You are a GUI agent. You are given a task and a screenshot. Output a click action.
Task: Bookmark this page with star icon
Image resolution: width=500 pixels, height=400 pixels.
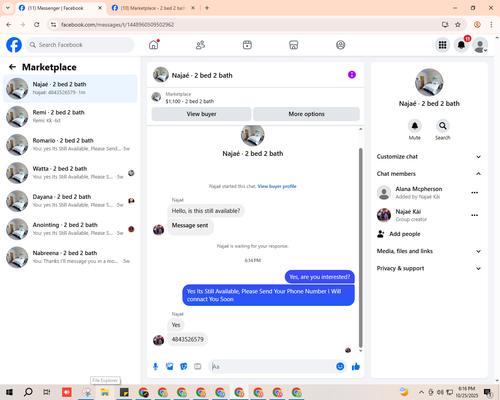click(458, 24)
